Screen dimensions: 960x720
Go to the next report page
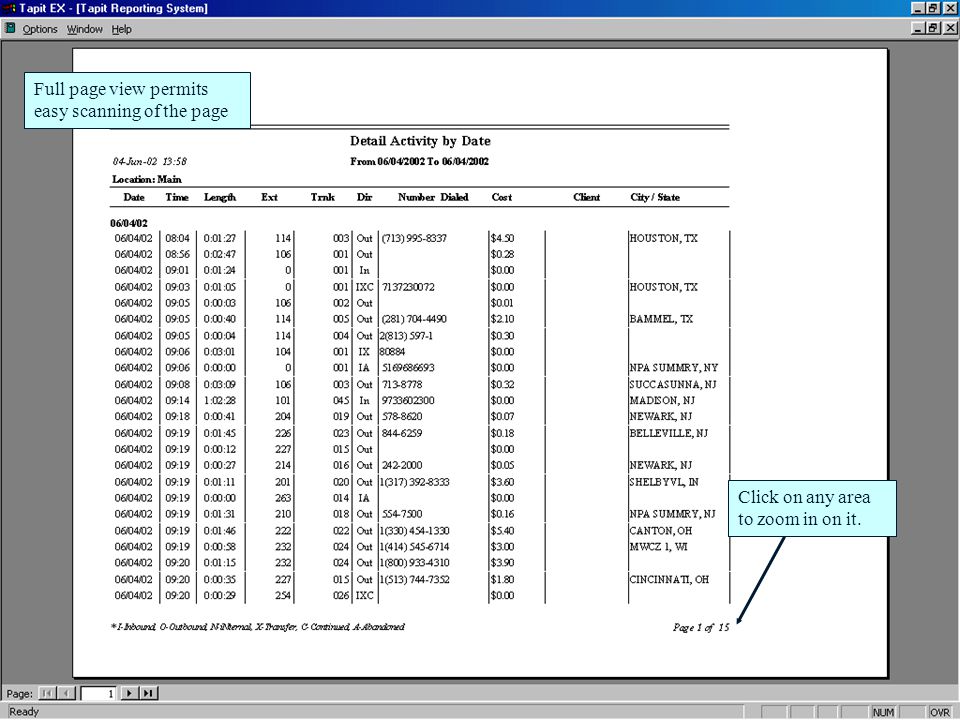point(129,694)
